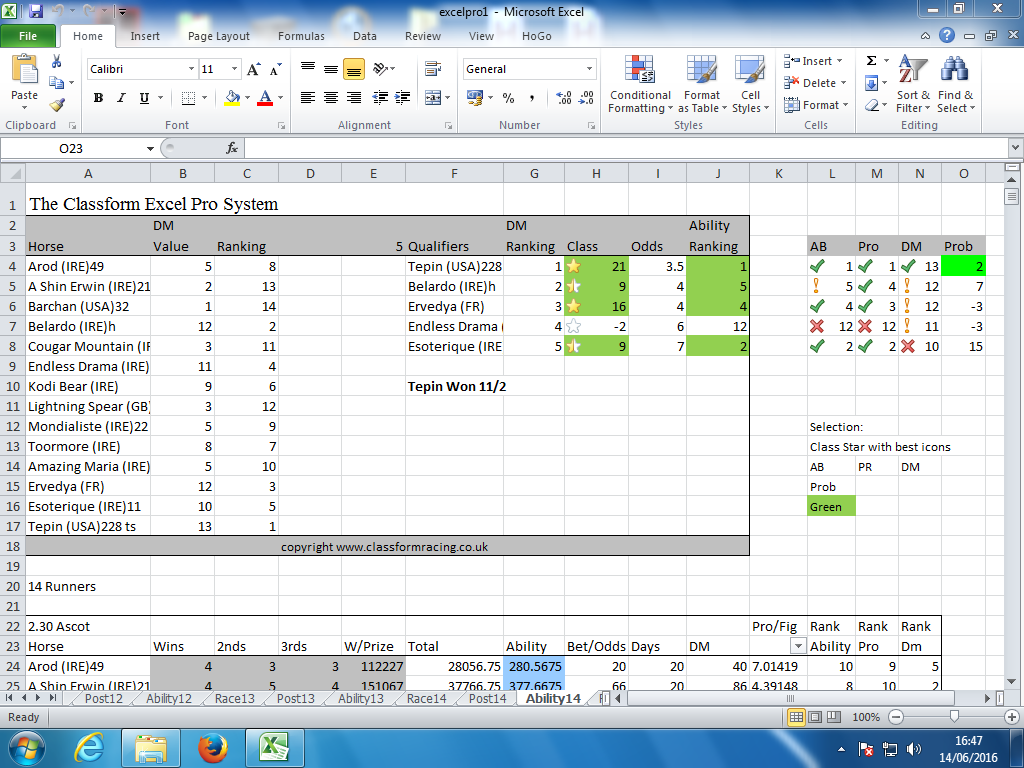
Task: Toggle Italic formatting
Action: [x=121, y=98]
